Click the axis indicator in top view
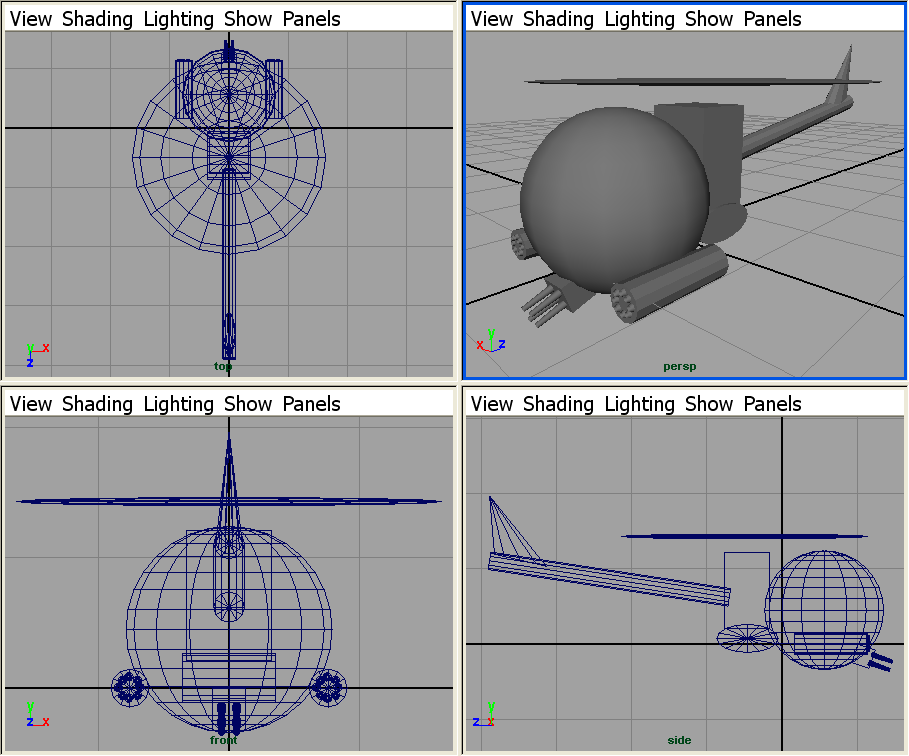909x756 pixels. 36,353
